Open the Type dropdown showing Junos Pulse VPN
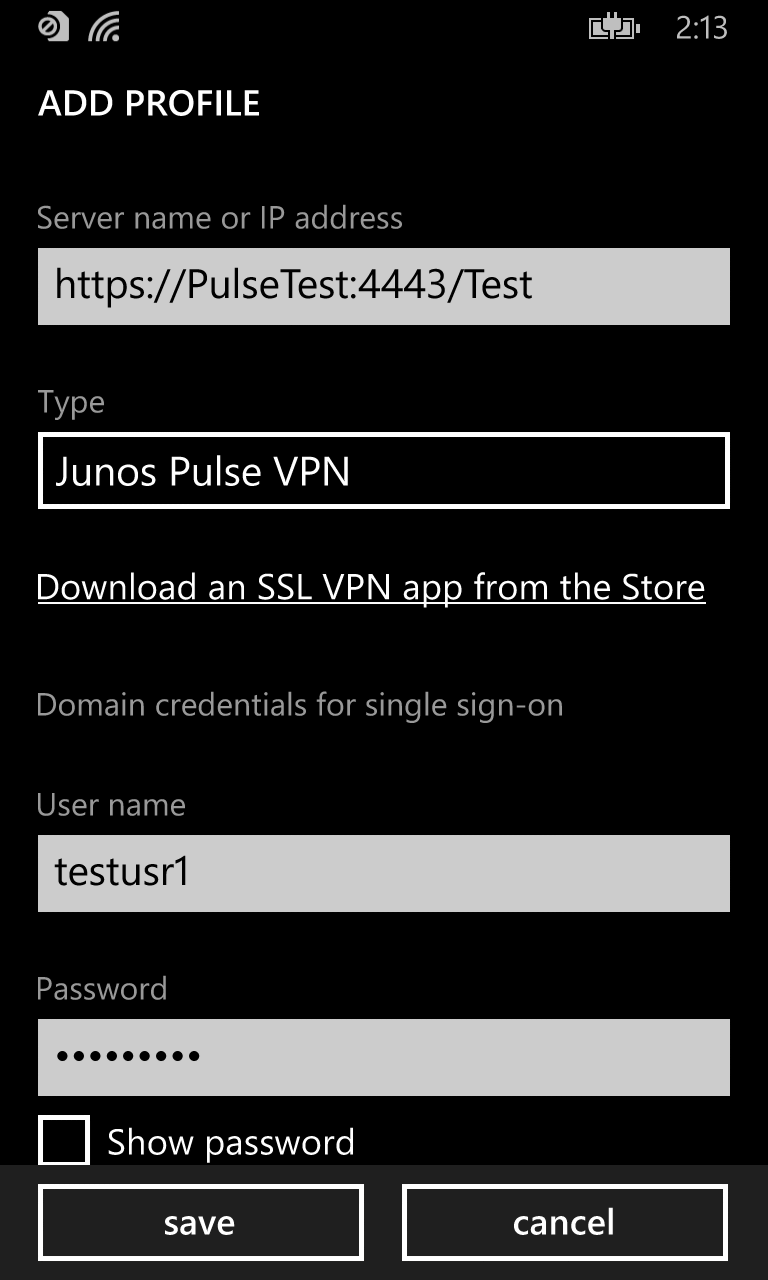Screen dimensions: 768x1280 384,471
